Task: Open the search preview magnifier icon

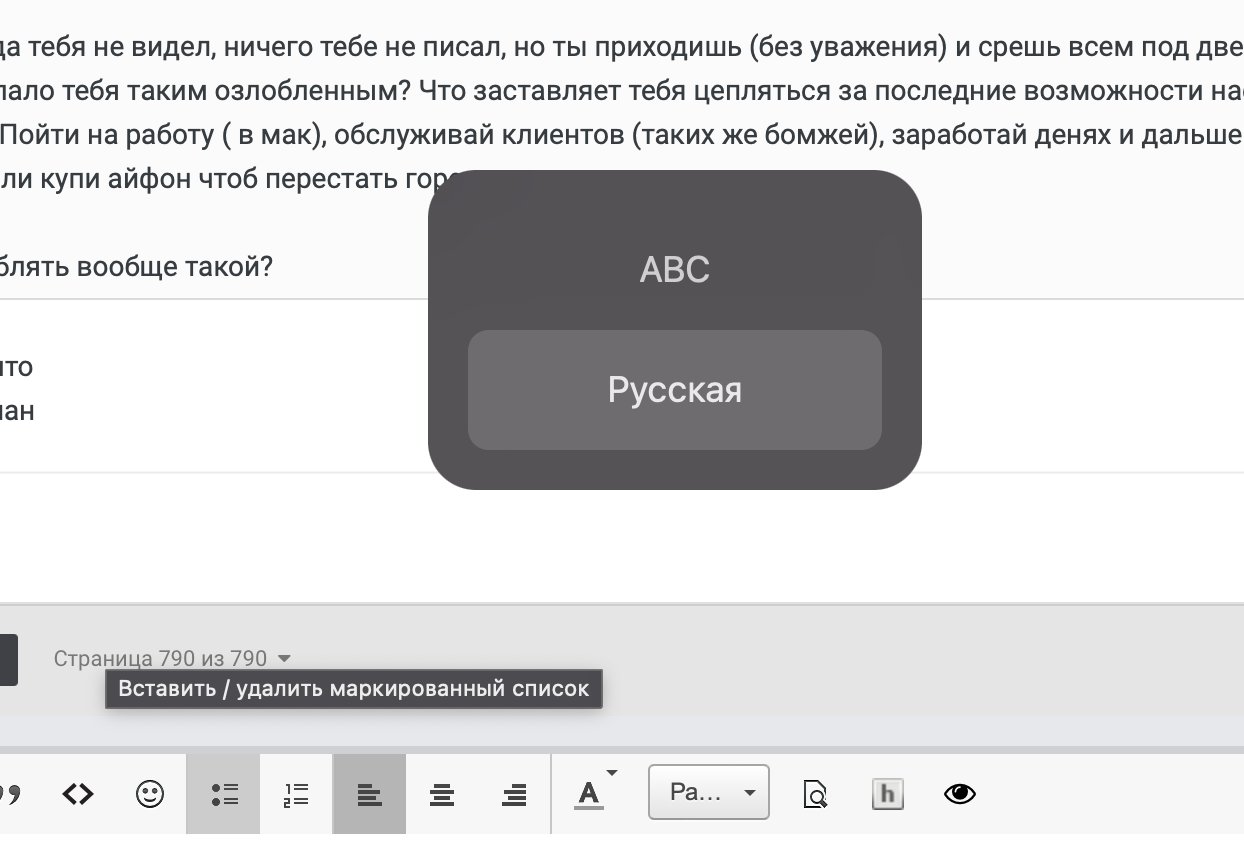Action: [x=815, y=794]
